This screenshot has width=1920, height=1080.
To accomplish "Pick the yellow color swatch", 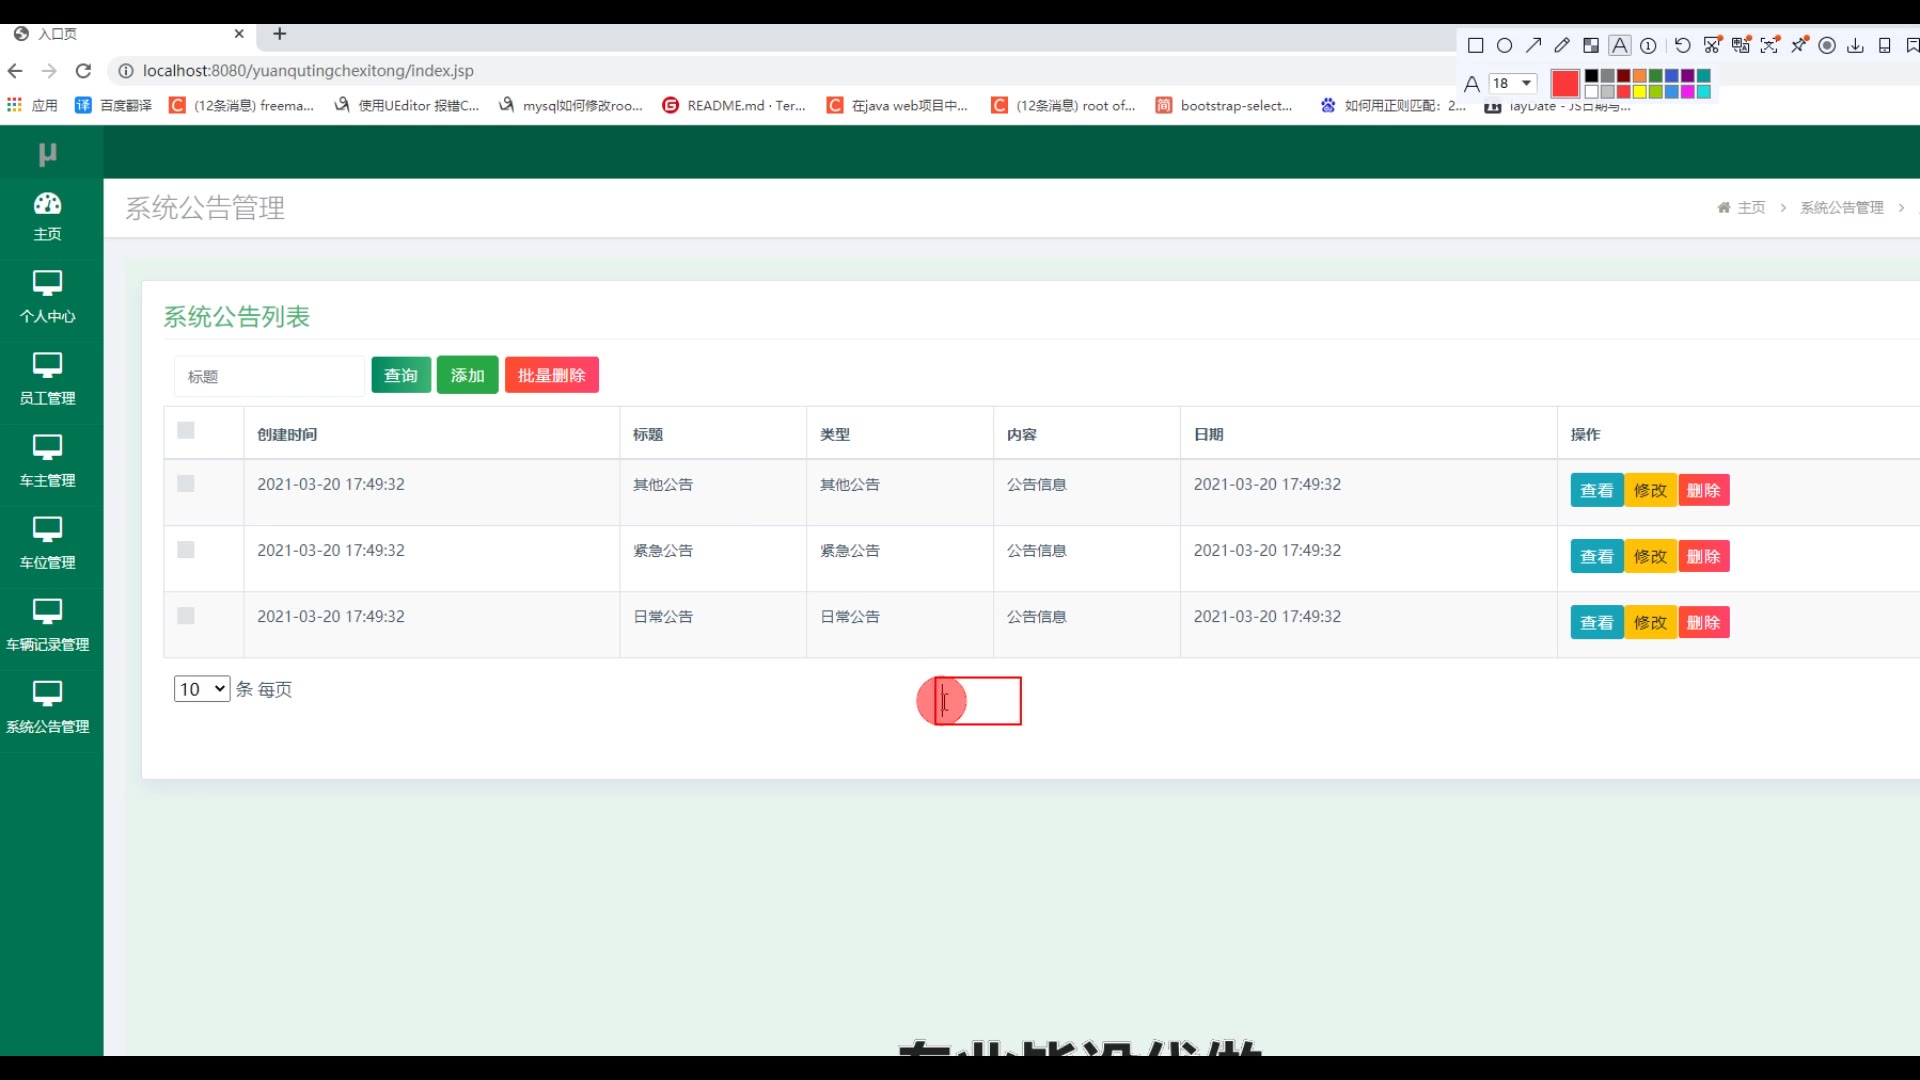I will pos(1639,92).
